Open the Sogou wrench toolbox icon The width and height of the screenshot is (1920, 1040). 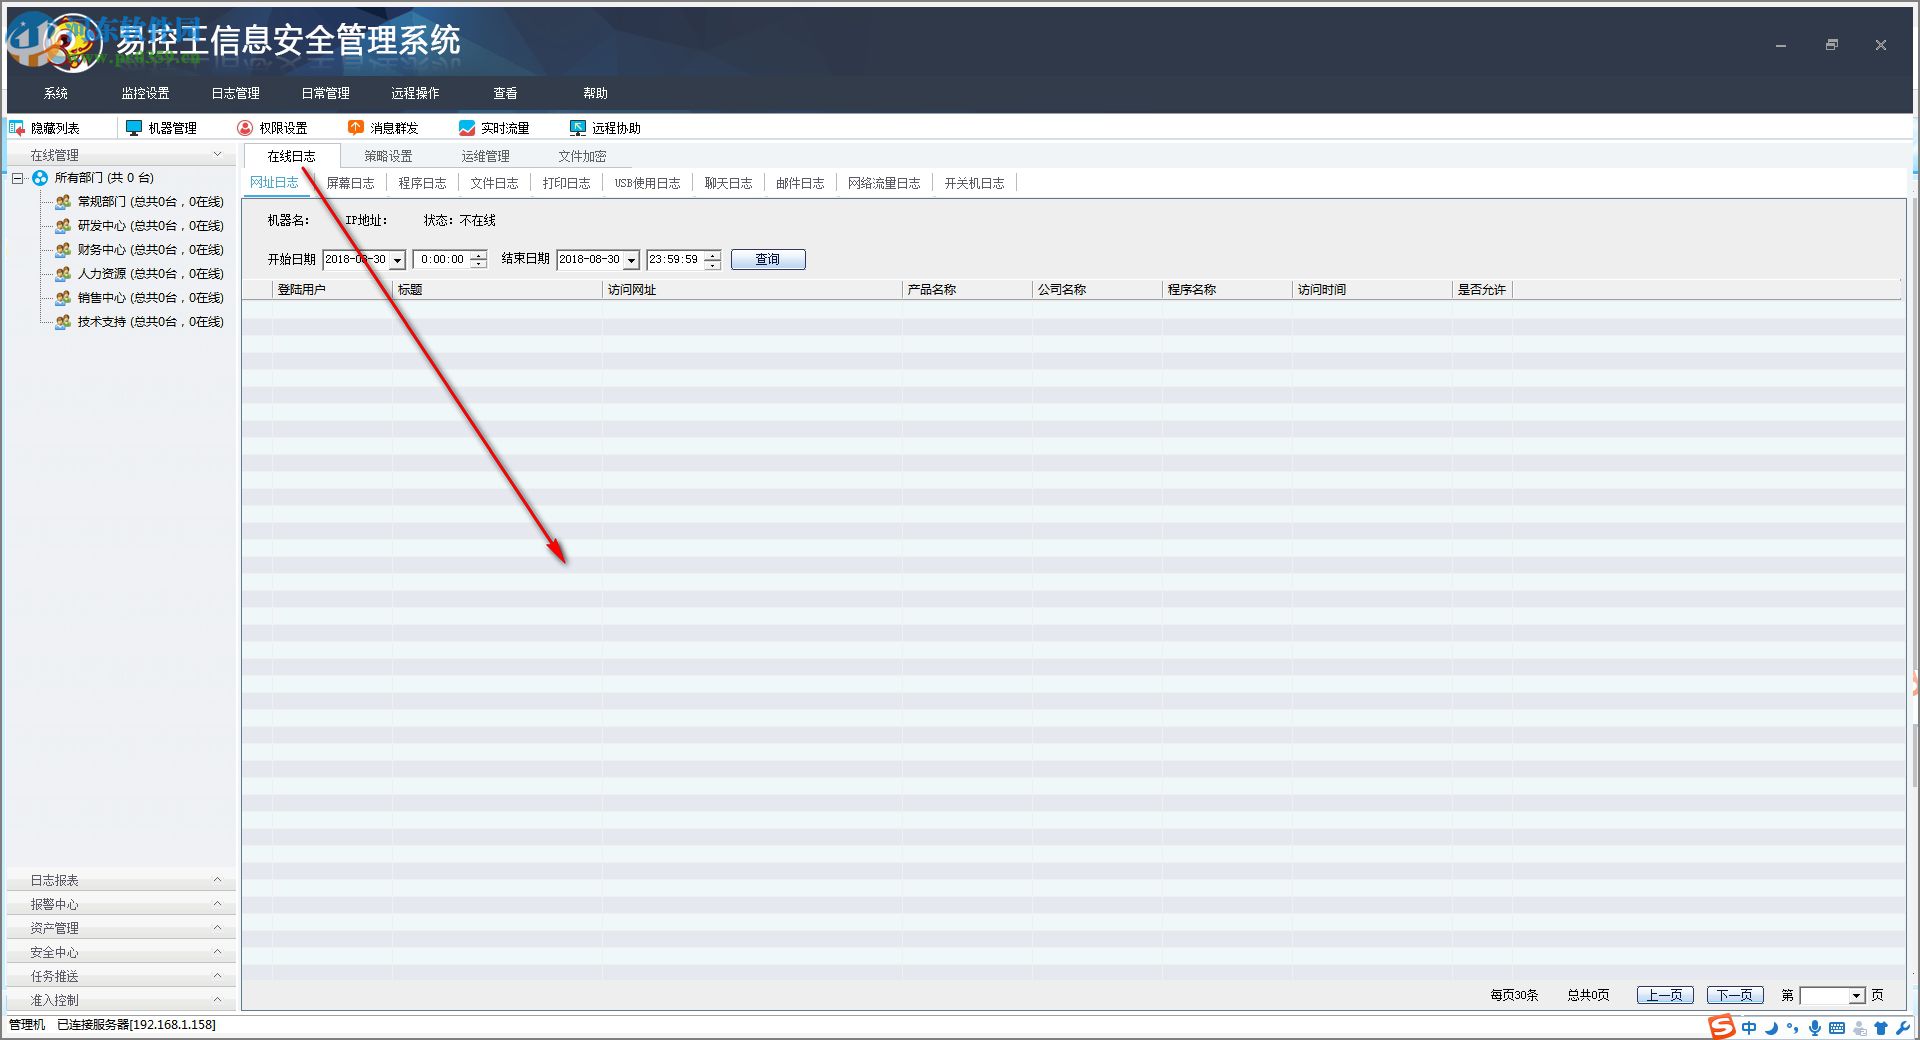[1903, 1028]
